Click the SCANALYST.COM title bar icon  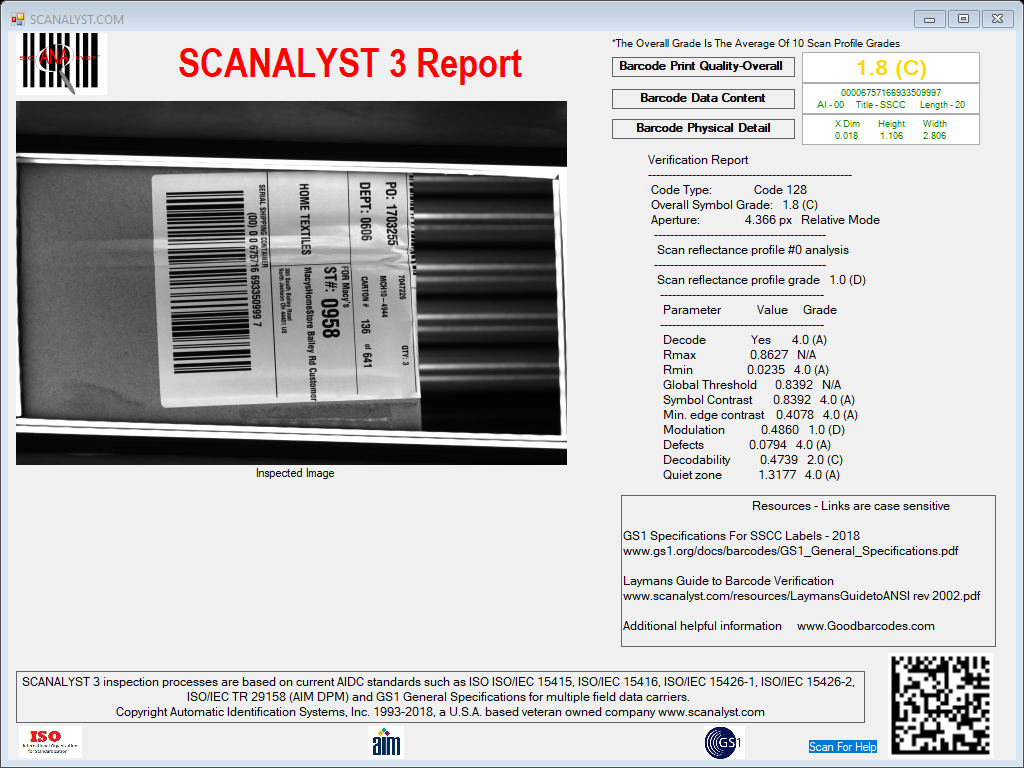[18, 20]
